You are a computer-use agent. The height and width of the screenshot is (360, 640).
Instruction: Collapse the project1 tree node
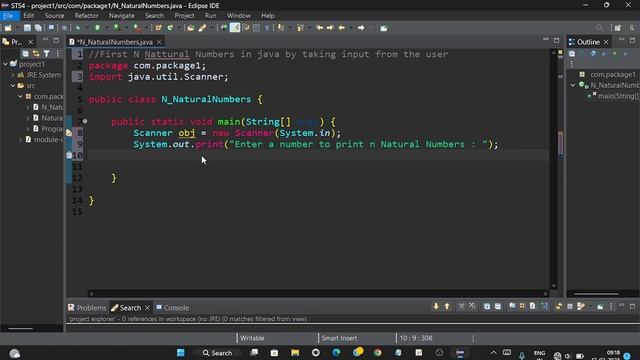pyautogui.click(x=5, y=64)
